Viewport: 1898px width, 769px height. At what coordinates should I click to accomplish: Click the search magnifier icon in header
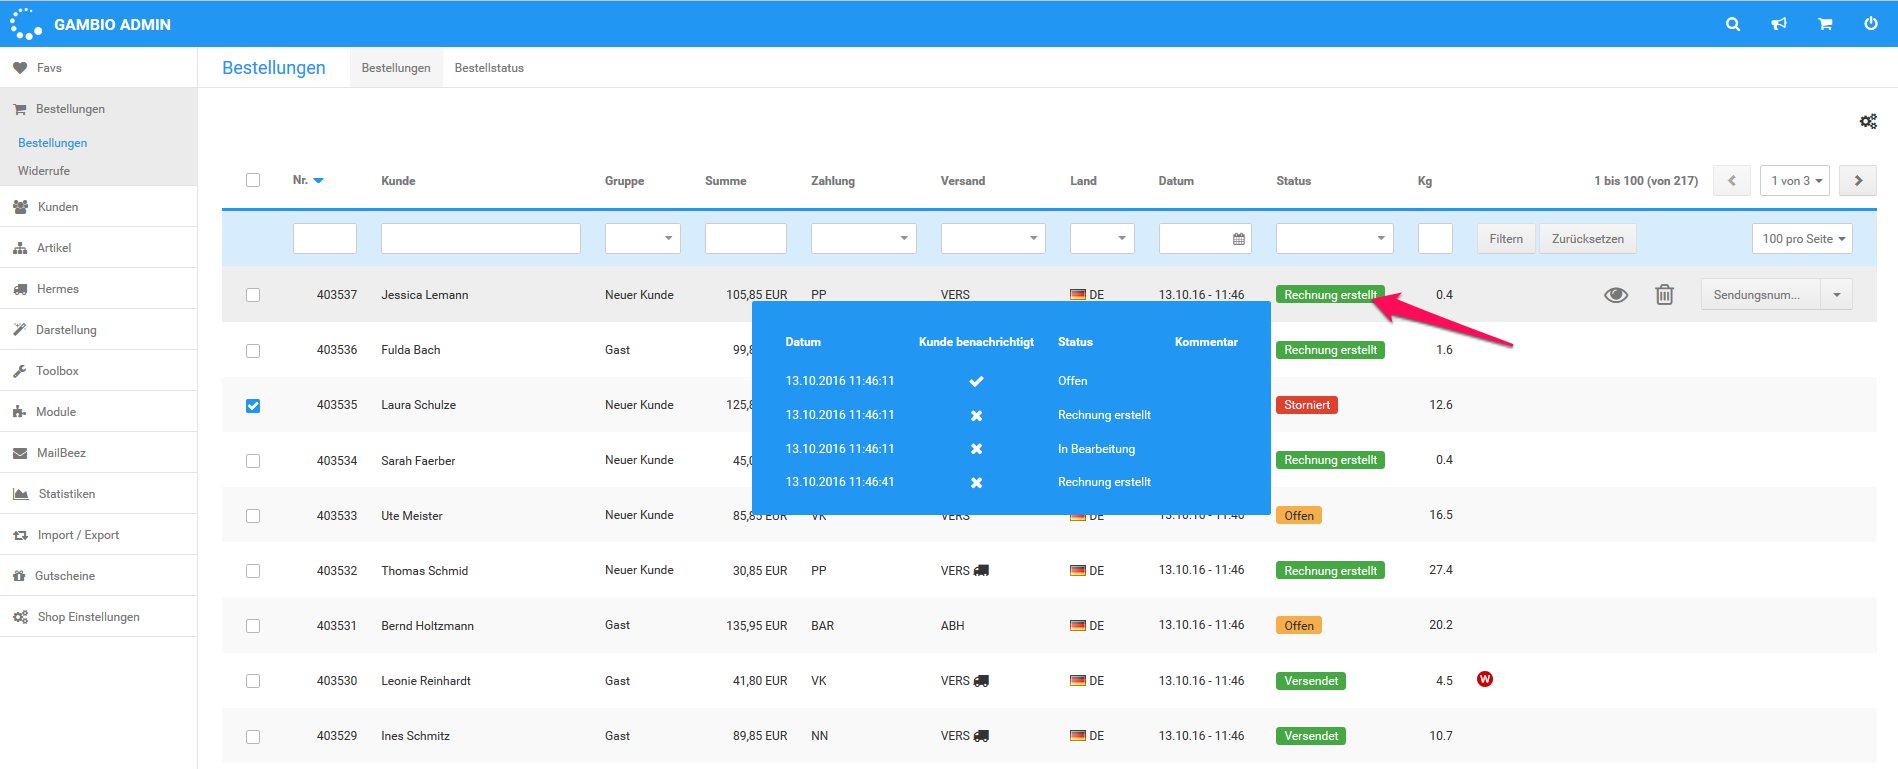[x=1733, y=24]
